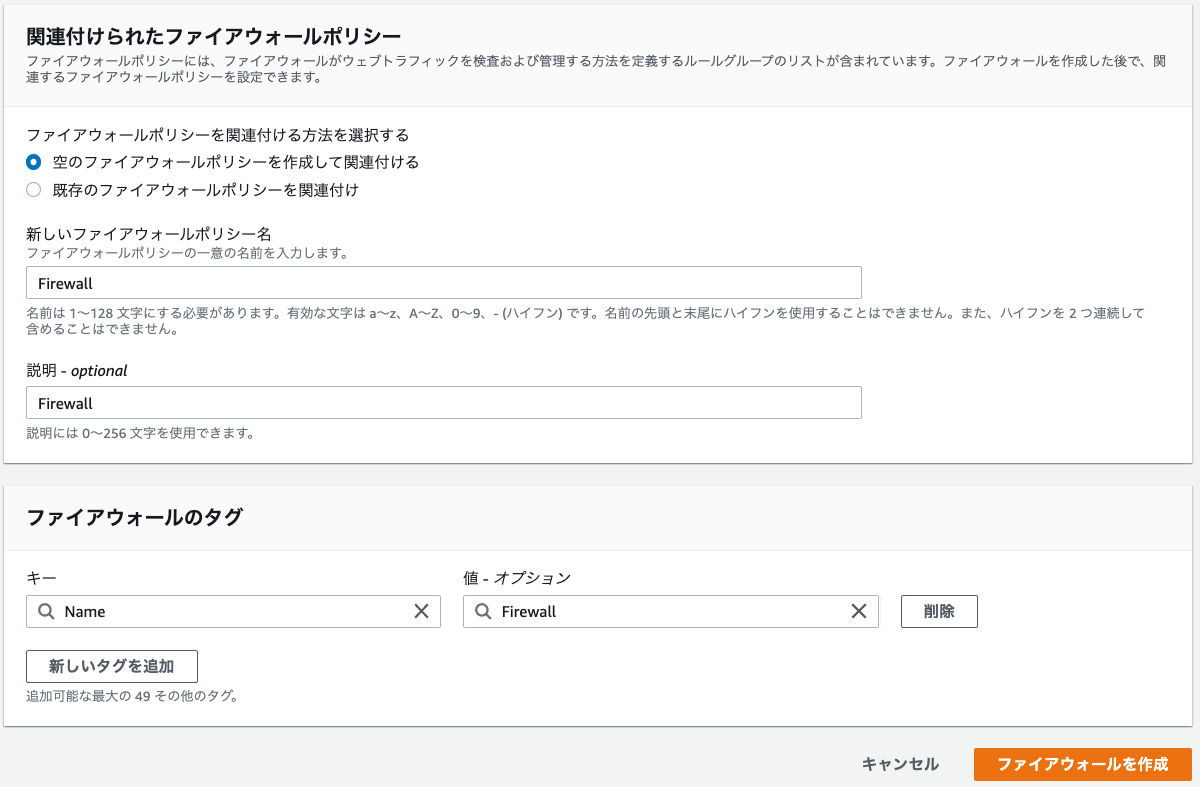Click the 追加可能な最大の 49 その他のタグ text
This screenshot has height=787, width=1200.
(132, 695)
